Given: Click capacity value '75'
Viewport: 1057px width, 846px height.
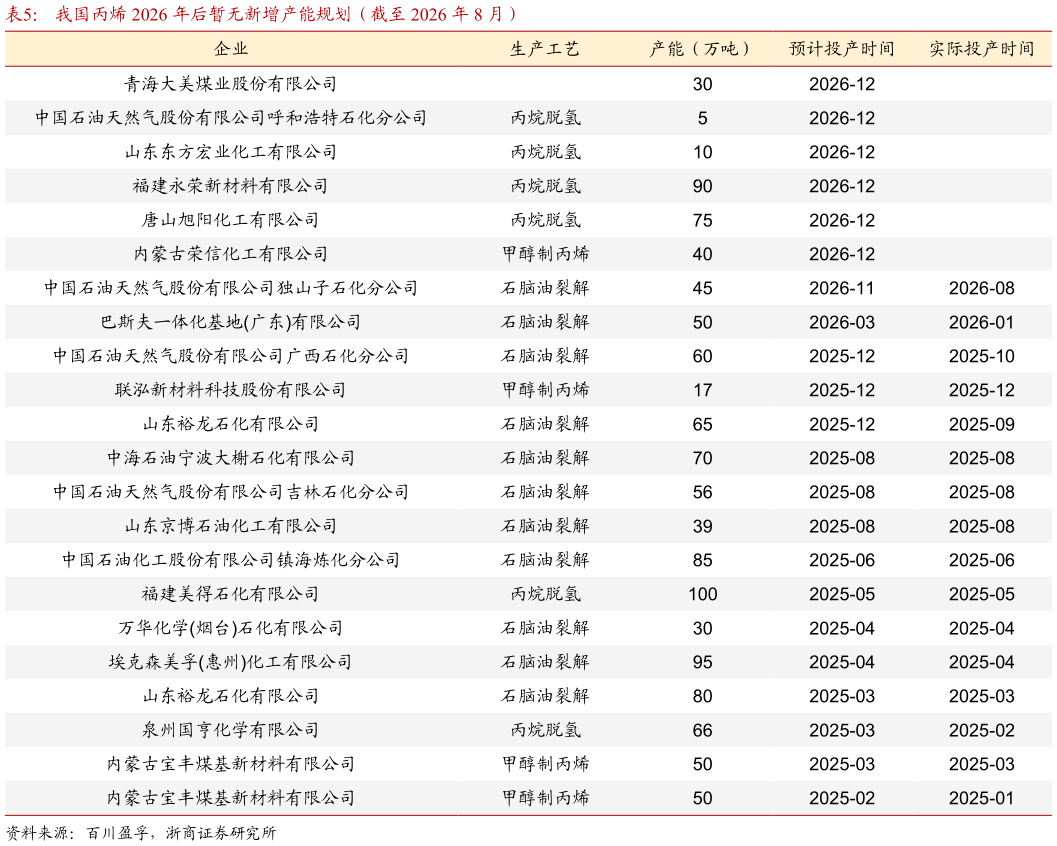Looking at the screenshot, I should [702, 220].
